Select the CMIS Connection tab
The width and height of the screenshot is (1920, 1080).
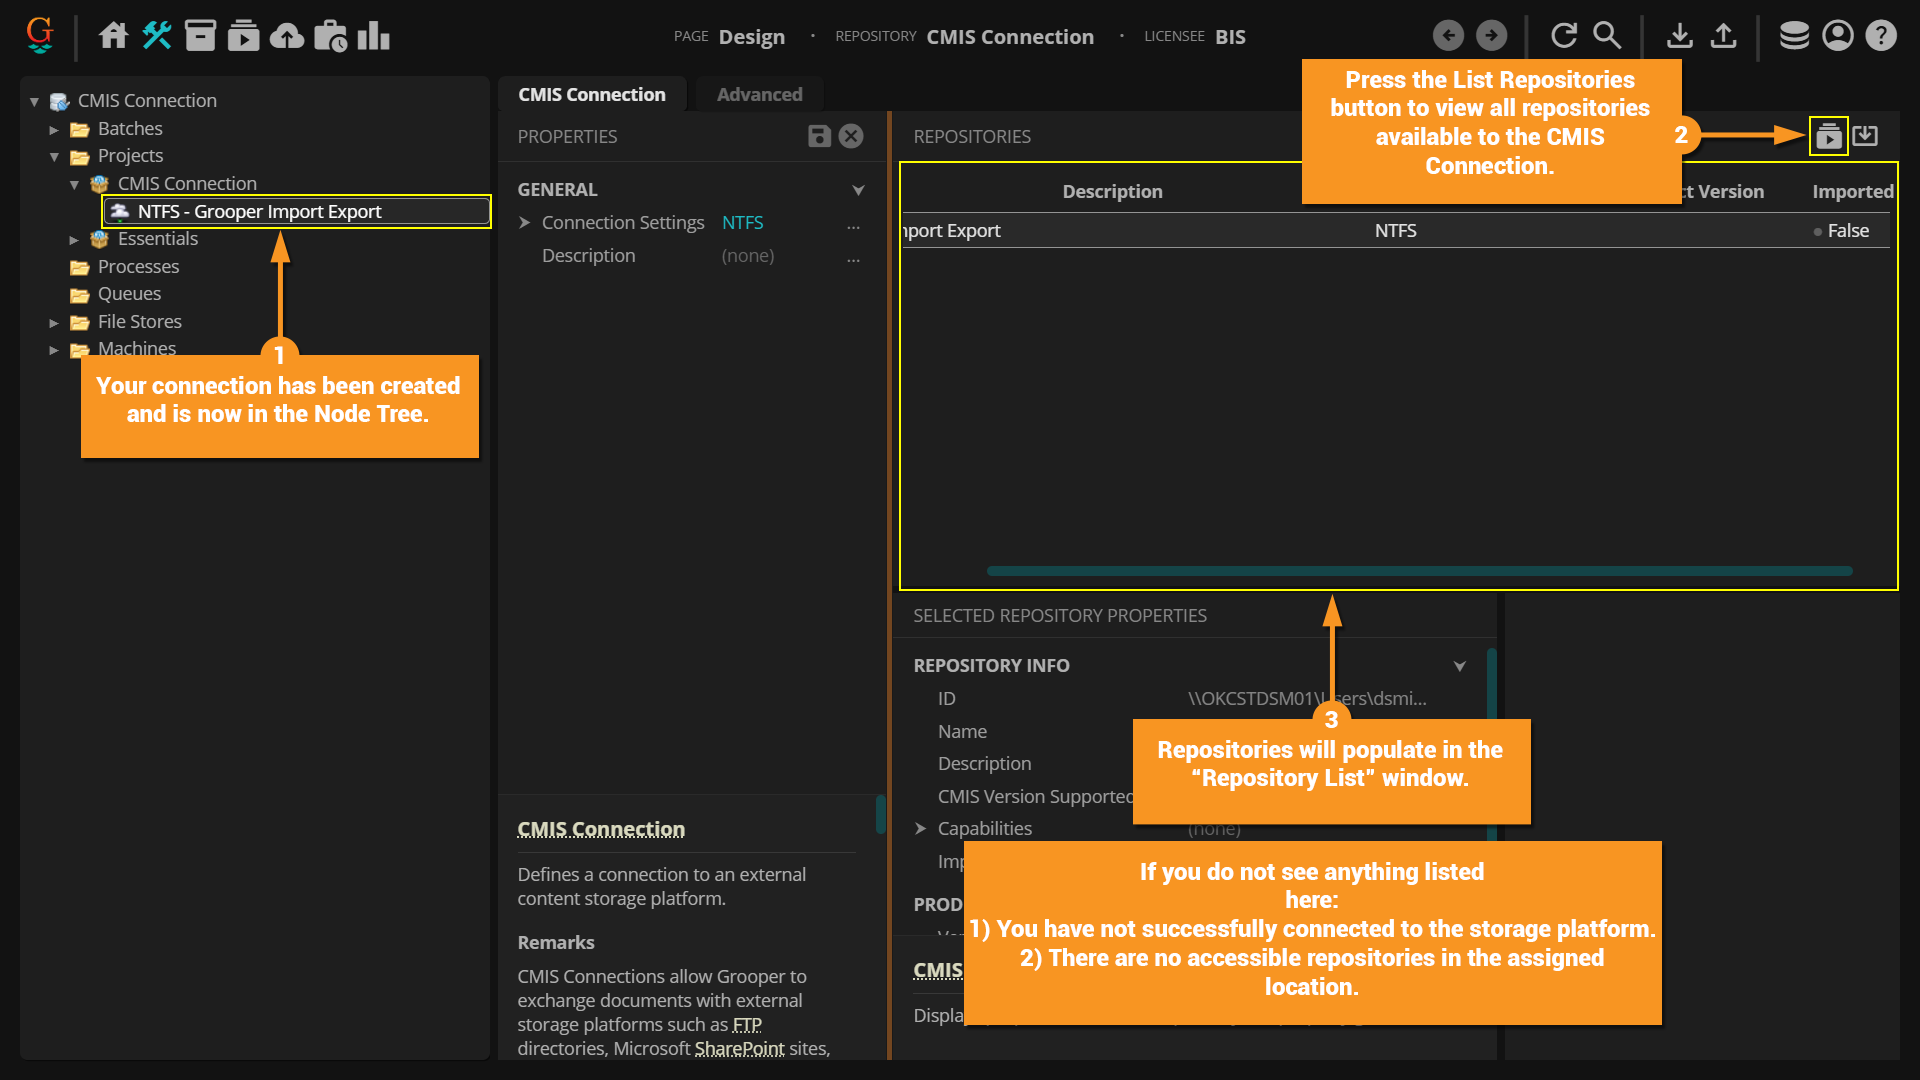click(591, 94)
